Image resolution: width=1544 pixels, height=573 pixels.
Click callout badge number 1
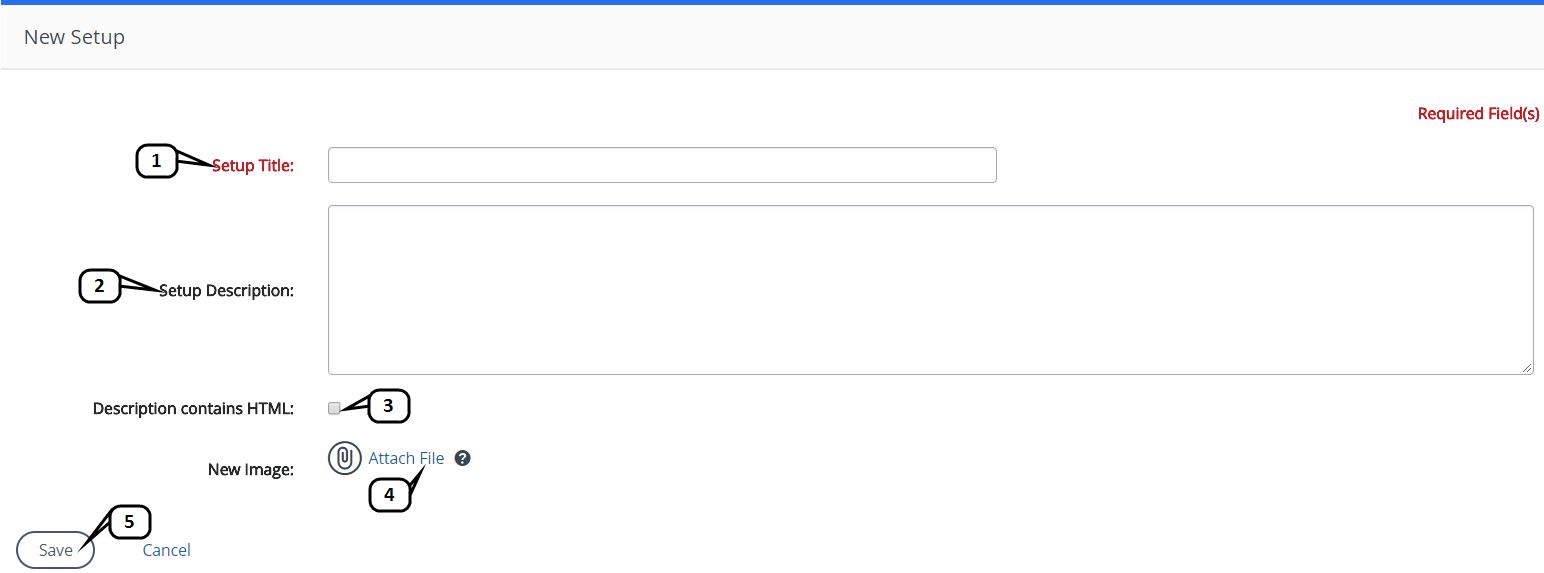tap(156, 161)
